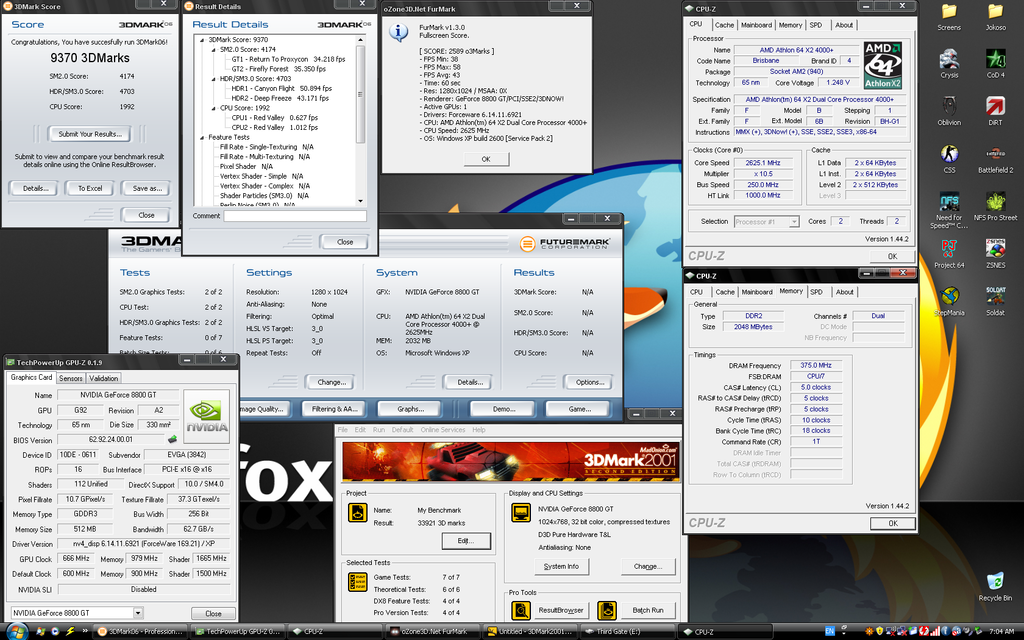Click Filtering & AA... button
Viewport: 1024px width, 640px height.
[334, 409]
